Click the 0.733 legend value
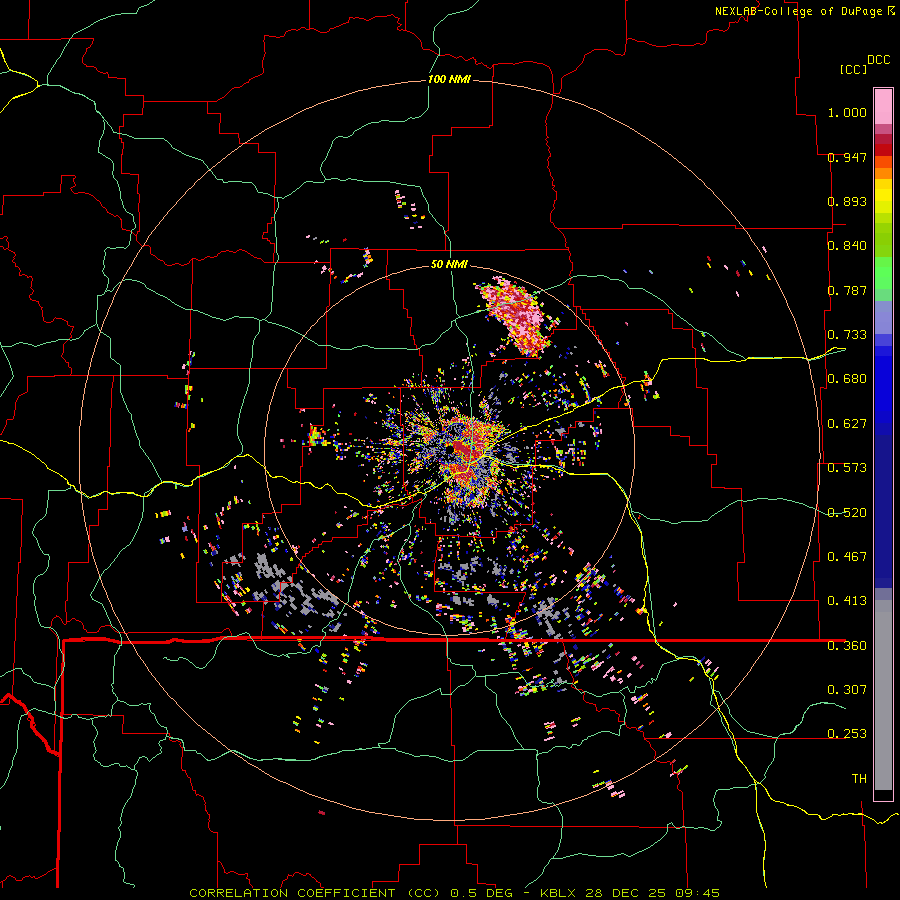The image size is (900, 900). pos(847,335)
